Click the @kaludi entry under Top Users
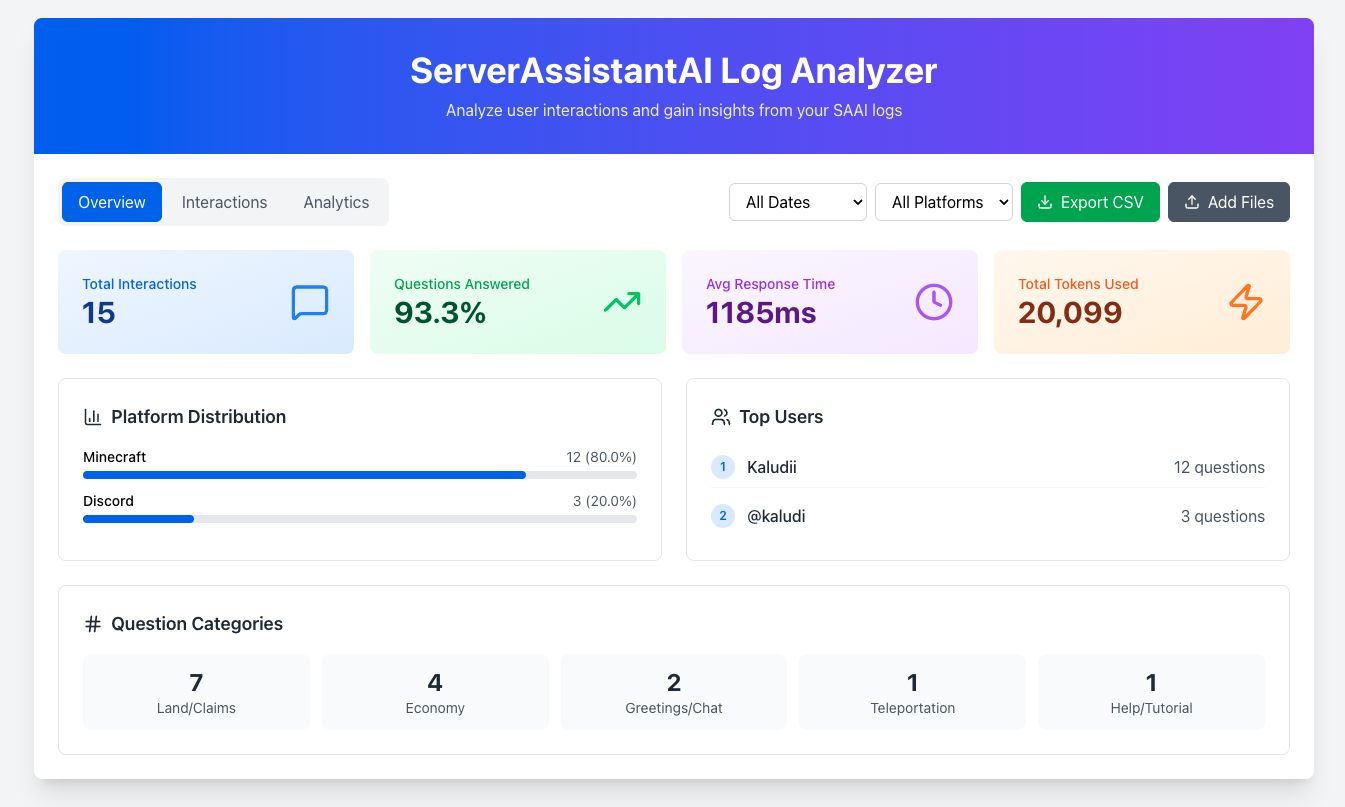The width and height of the screenshot is (1345, 807). [x=775, y=516]
